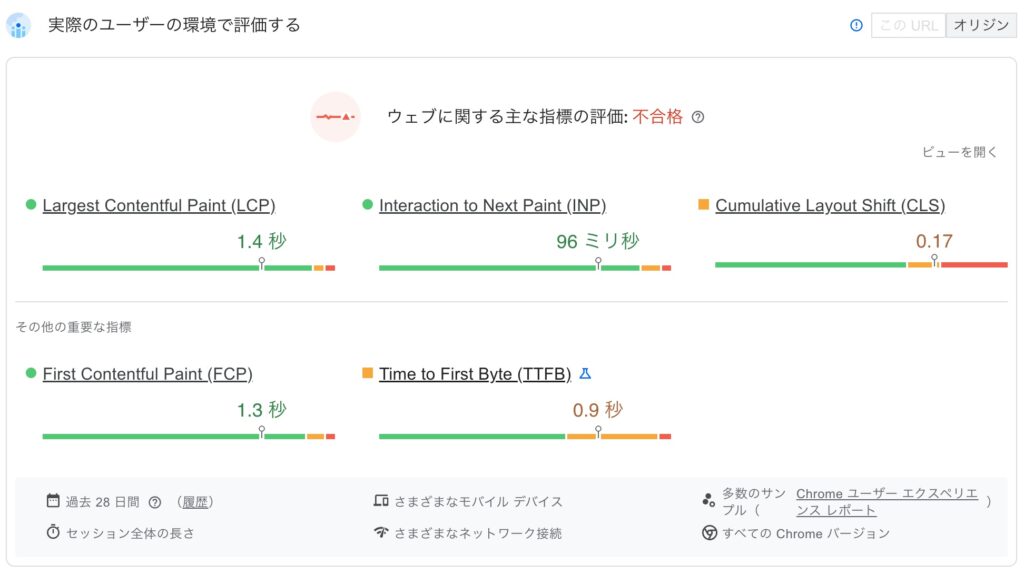The image size is (1024, 574).
Task: Click the mobile devices icon
Action: (x=380, y=501)
